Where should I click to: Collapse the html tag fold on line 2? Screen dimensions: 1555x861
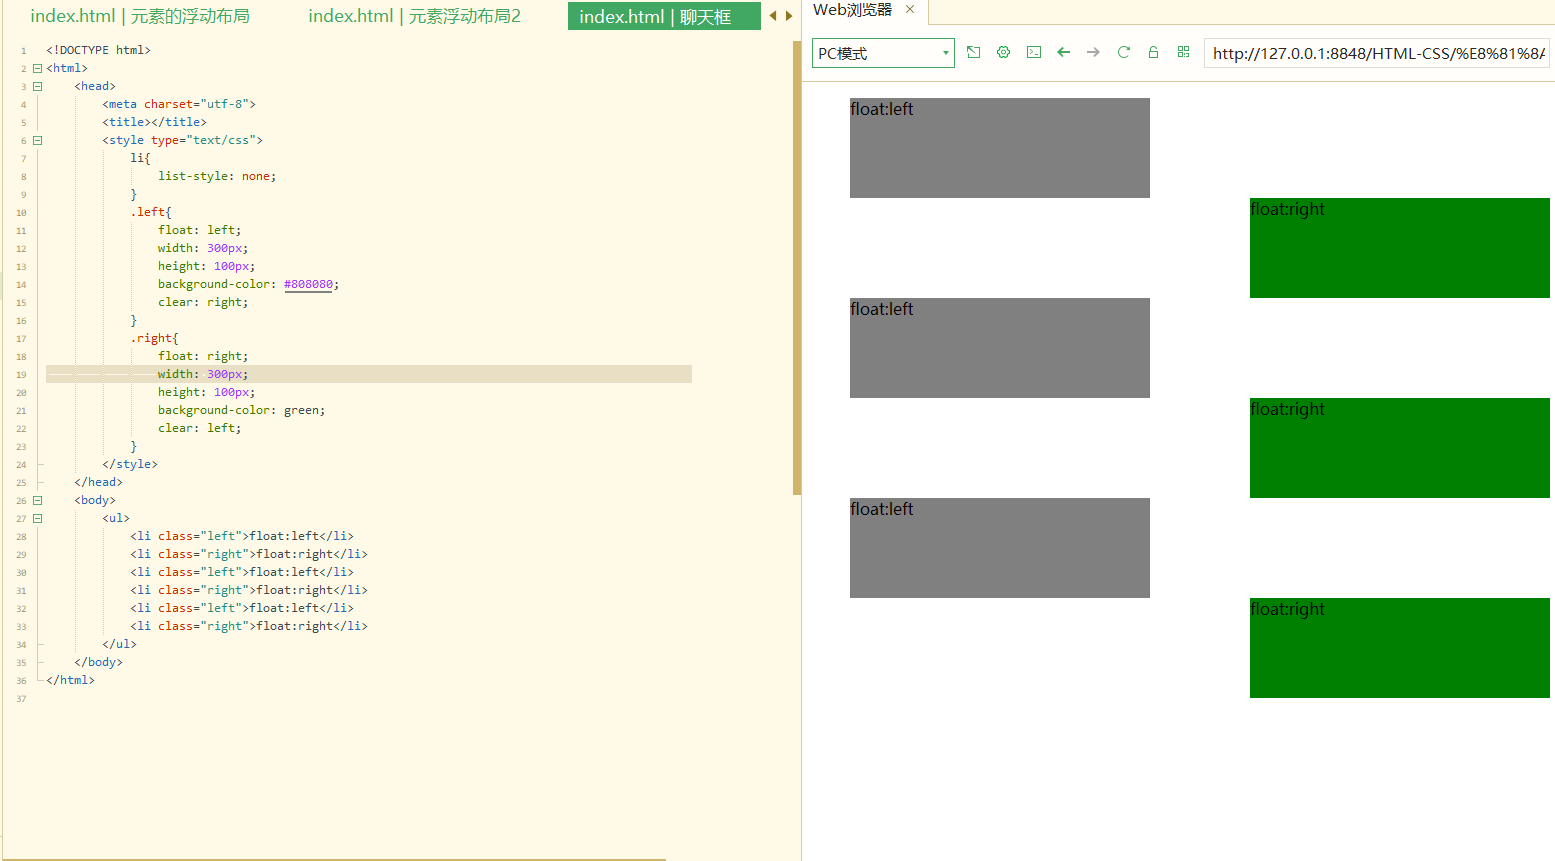(37, 68)
